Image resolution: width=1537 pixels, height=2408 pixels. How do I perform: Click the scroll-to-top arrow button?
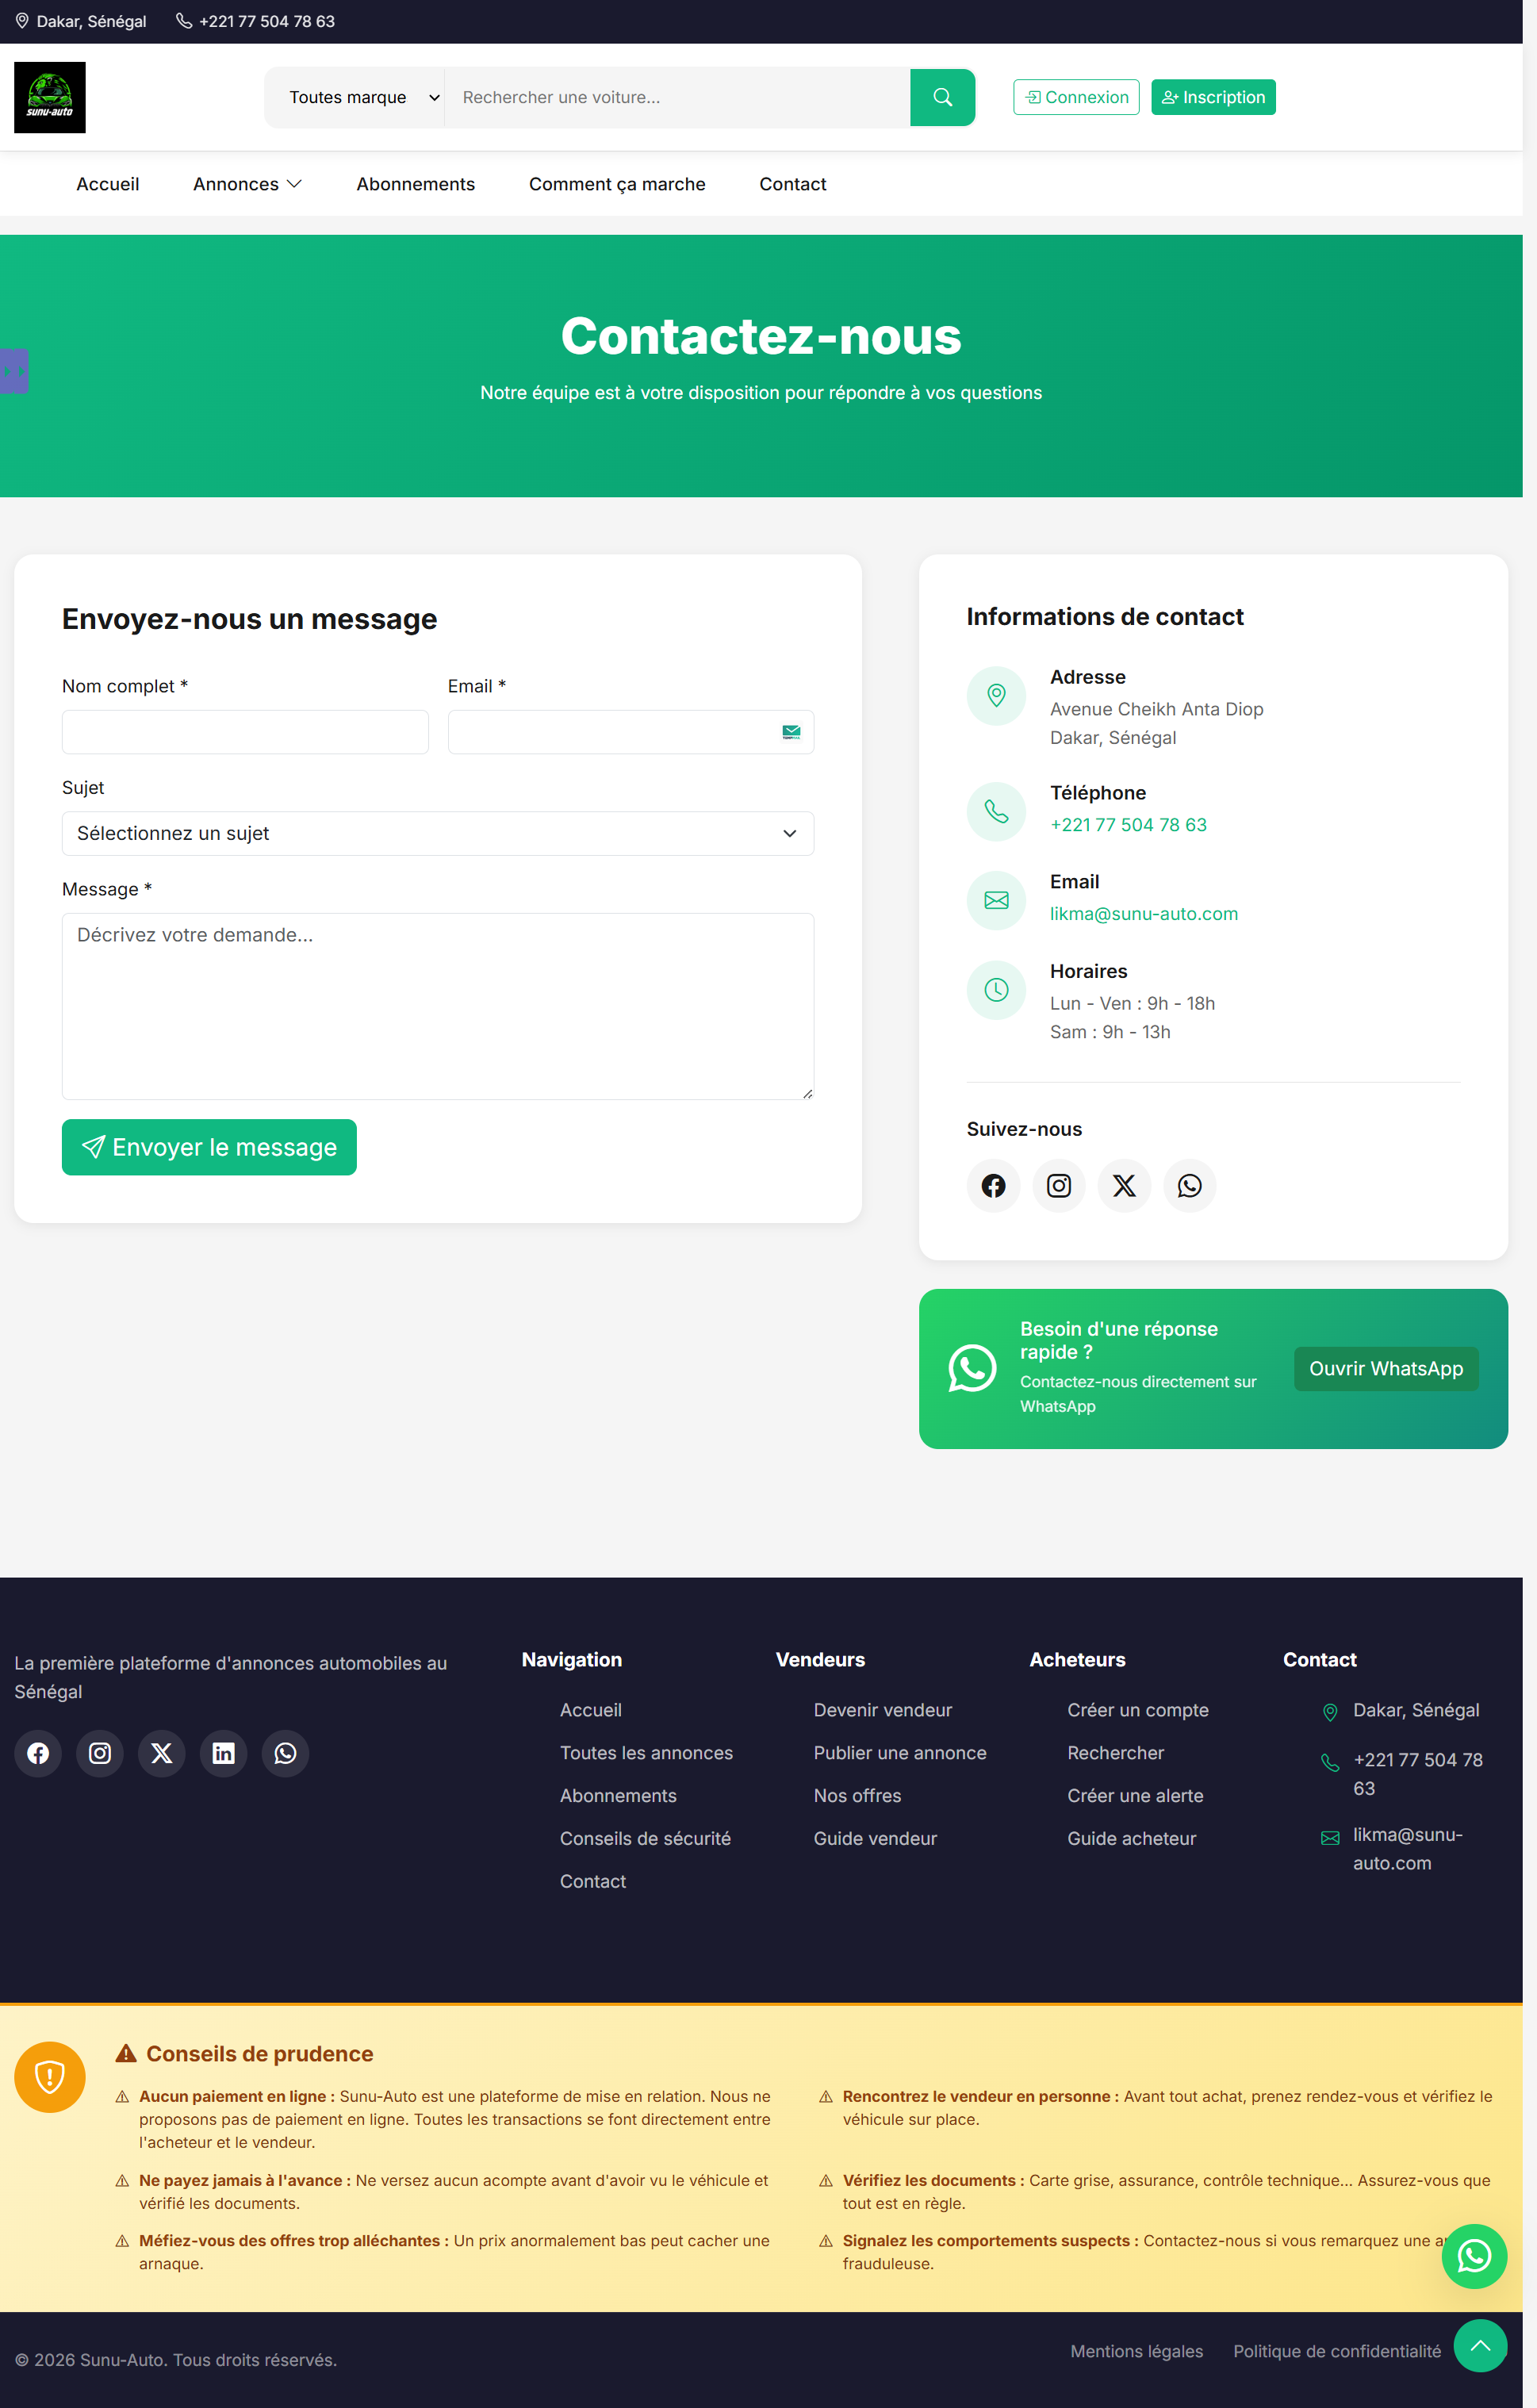(x=1480, y=2345)
